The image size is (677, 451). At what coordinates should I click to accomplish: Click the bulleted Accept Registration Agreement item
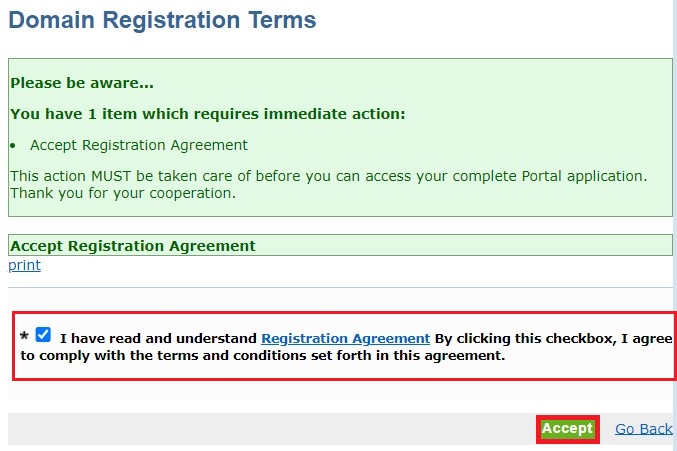coord(139,145)
